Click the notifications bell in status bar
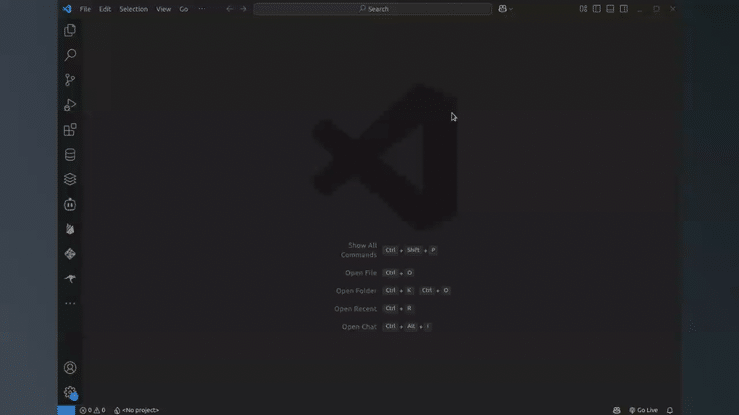Image resolution: width=739 pixels, height=415 pixels. 670,410
